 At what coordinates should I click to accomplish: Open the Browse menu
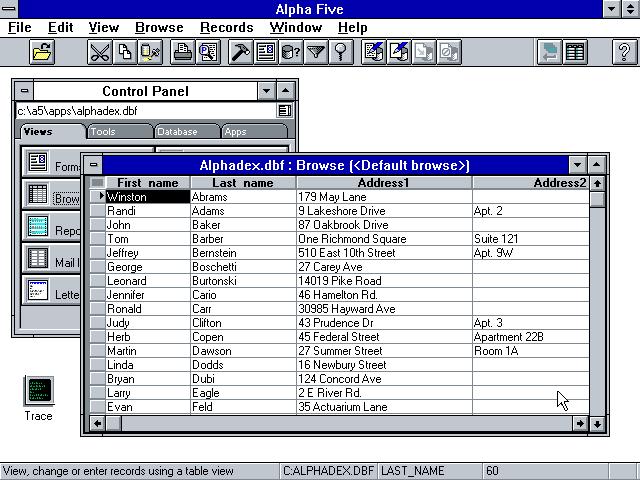tap(159, 27)
